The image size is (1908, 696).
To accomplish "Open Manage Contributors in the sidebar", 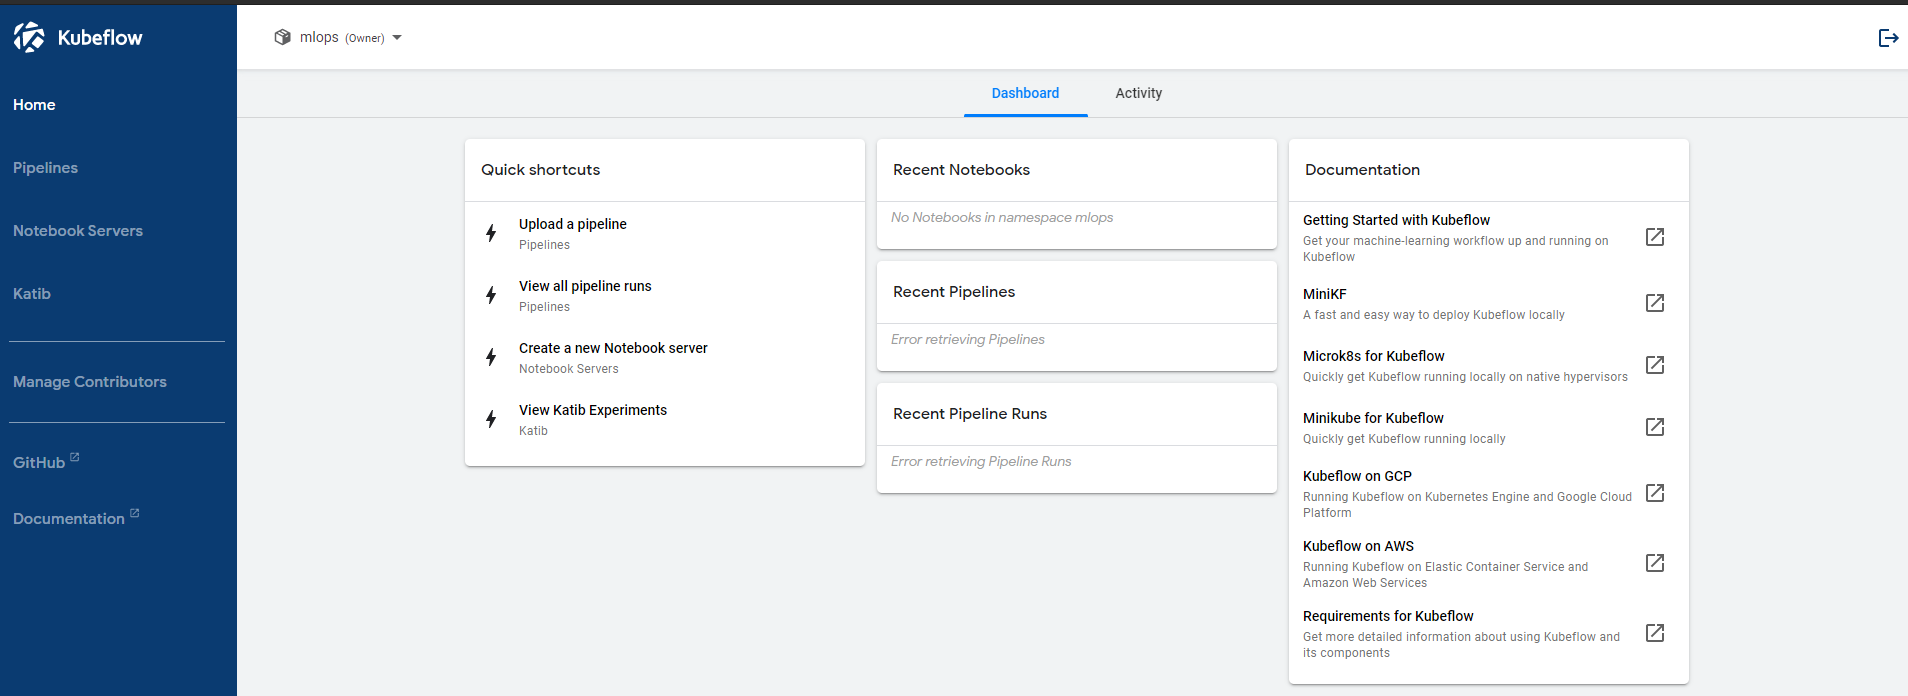I will tap(90, 382).
